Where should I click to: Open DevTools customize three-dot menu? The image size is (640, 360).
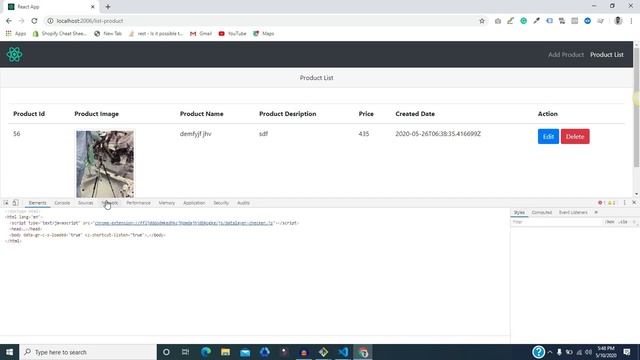[x=624, y=203]
